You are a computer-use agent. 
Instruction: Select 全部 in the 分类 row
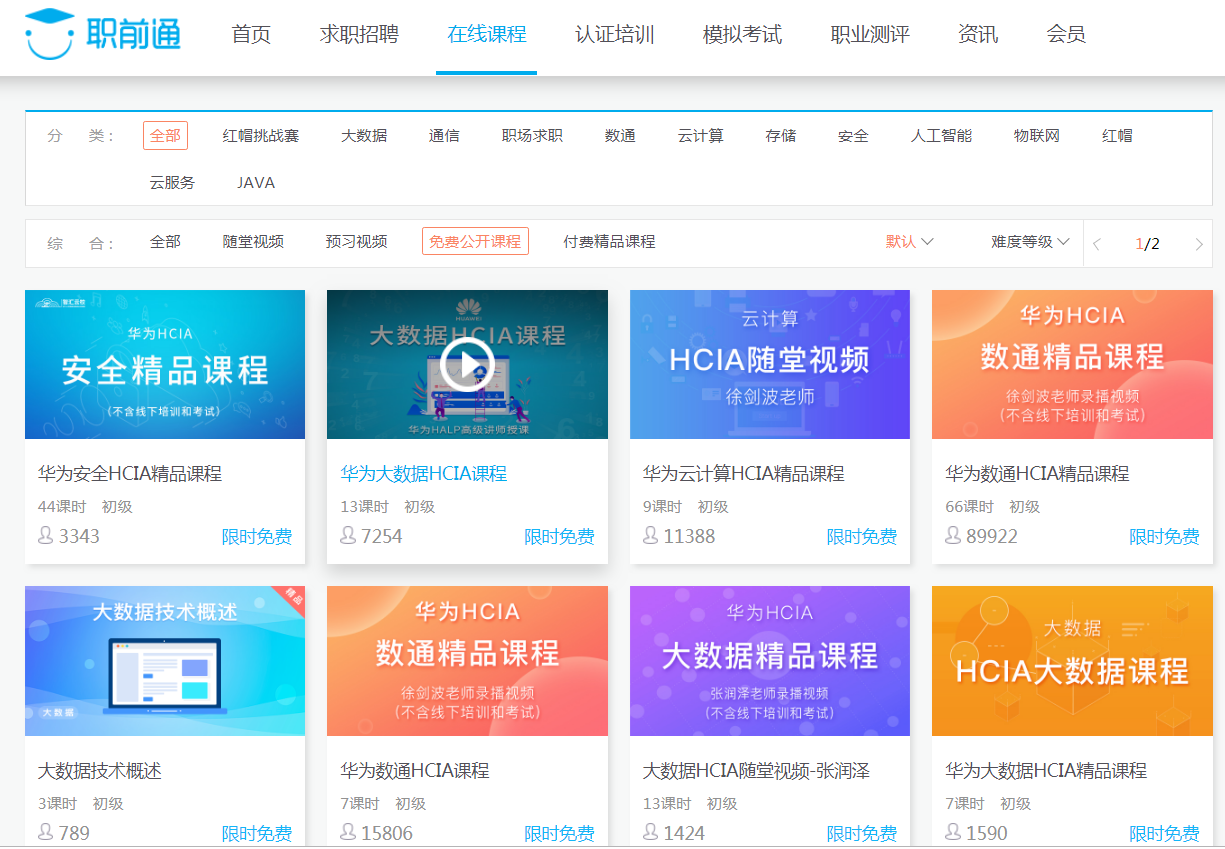pos(165,135)
